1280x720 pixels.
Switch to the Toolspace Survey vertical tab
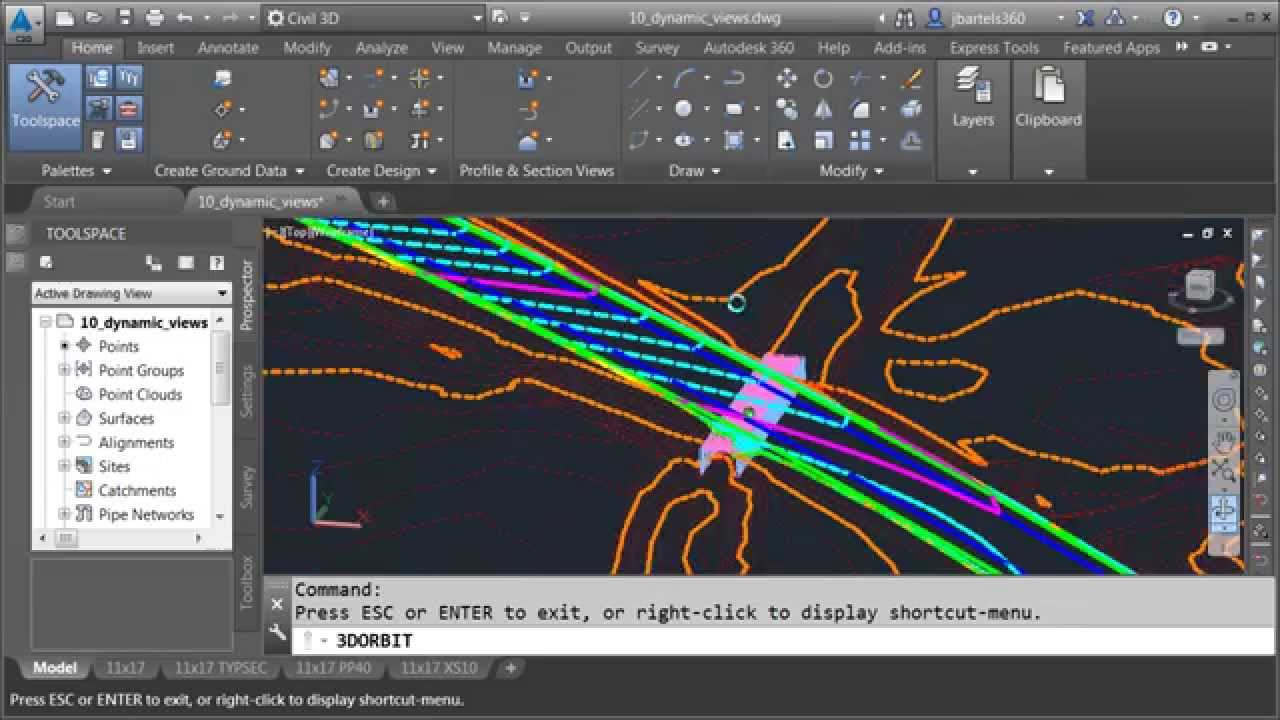point(248,487)
